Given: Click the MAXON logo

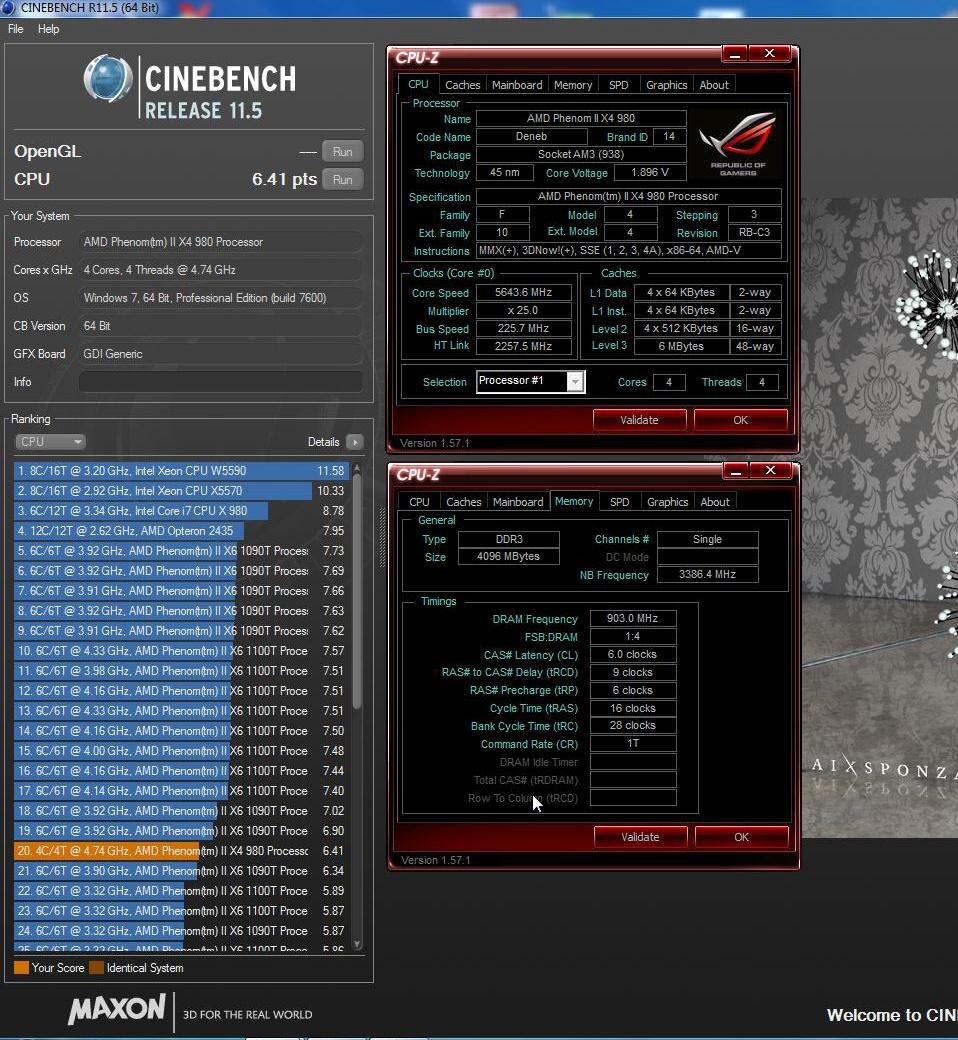Looking at the screenshot, I should click(117, 1009).
